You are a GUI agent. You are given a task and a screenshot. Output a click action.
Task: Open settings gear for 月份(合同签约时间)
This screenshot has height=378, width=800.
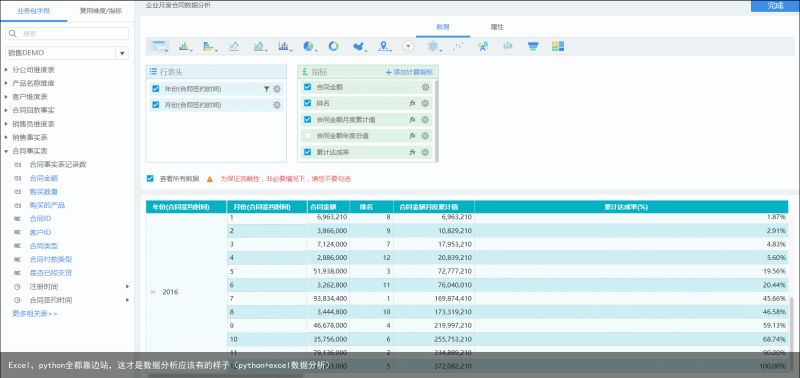coord(277,105)
